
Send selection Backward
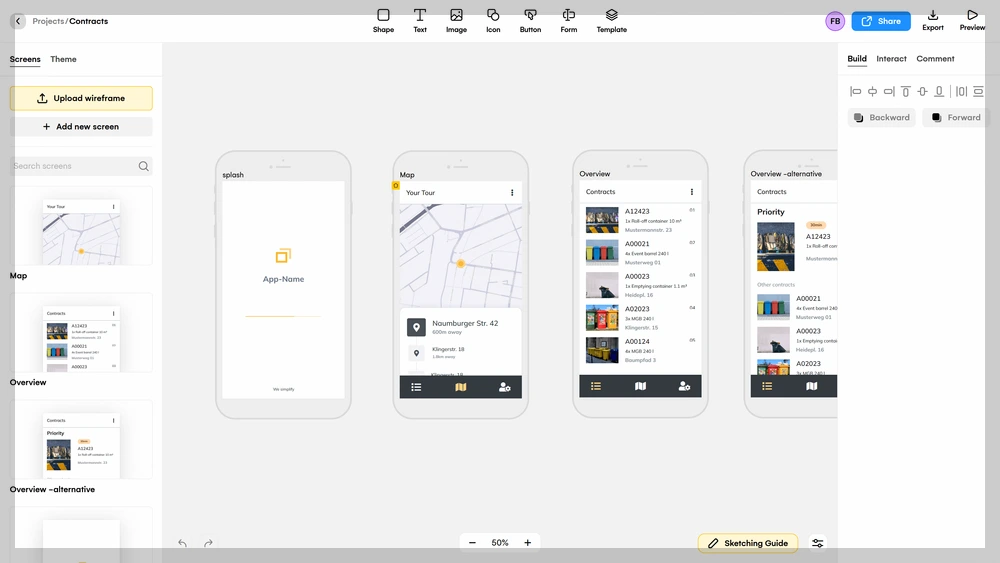[882, 117]
